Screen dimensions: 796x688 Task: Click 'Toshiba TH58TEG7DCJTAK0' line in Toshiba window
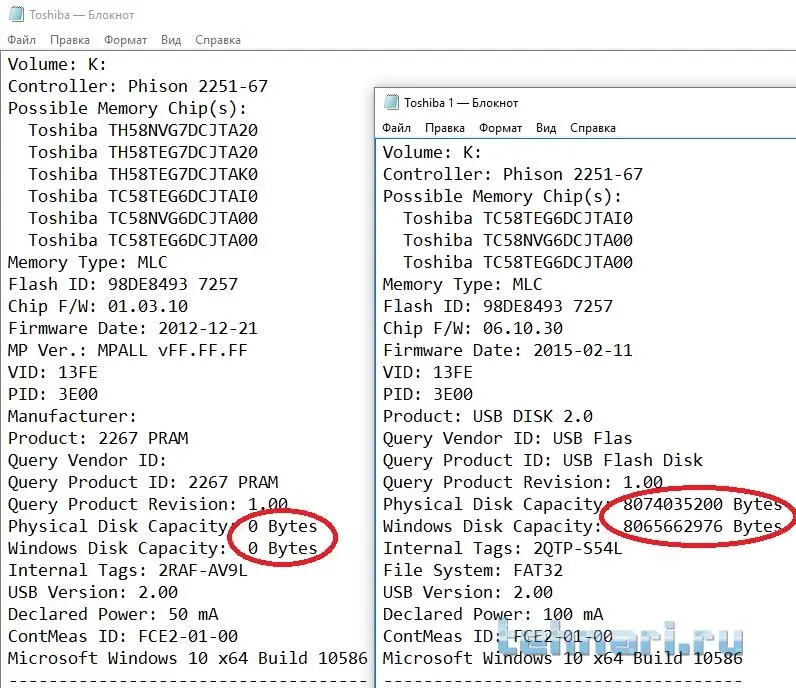click(x=143, y=174)
